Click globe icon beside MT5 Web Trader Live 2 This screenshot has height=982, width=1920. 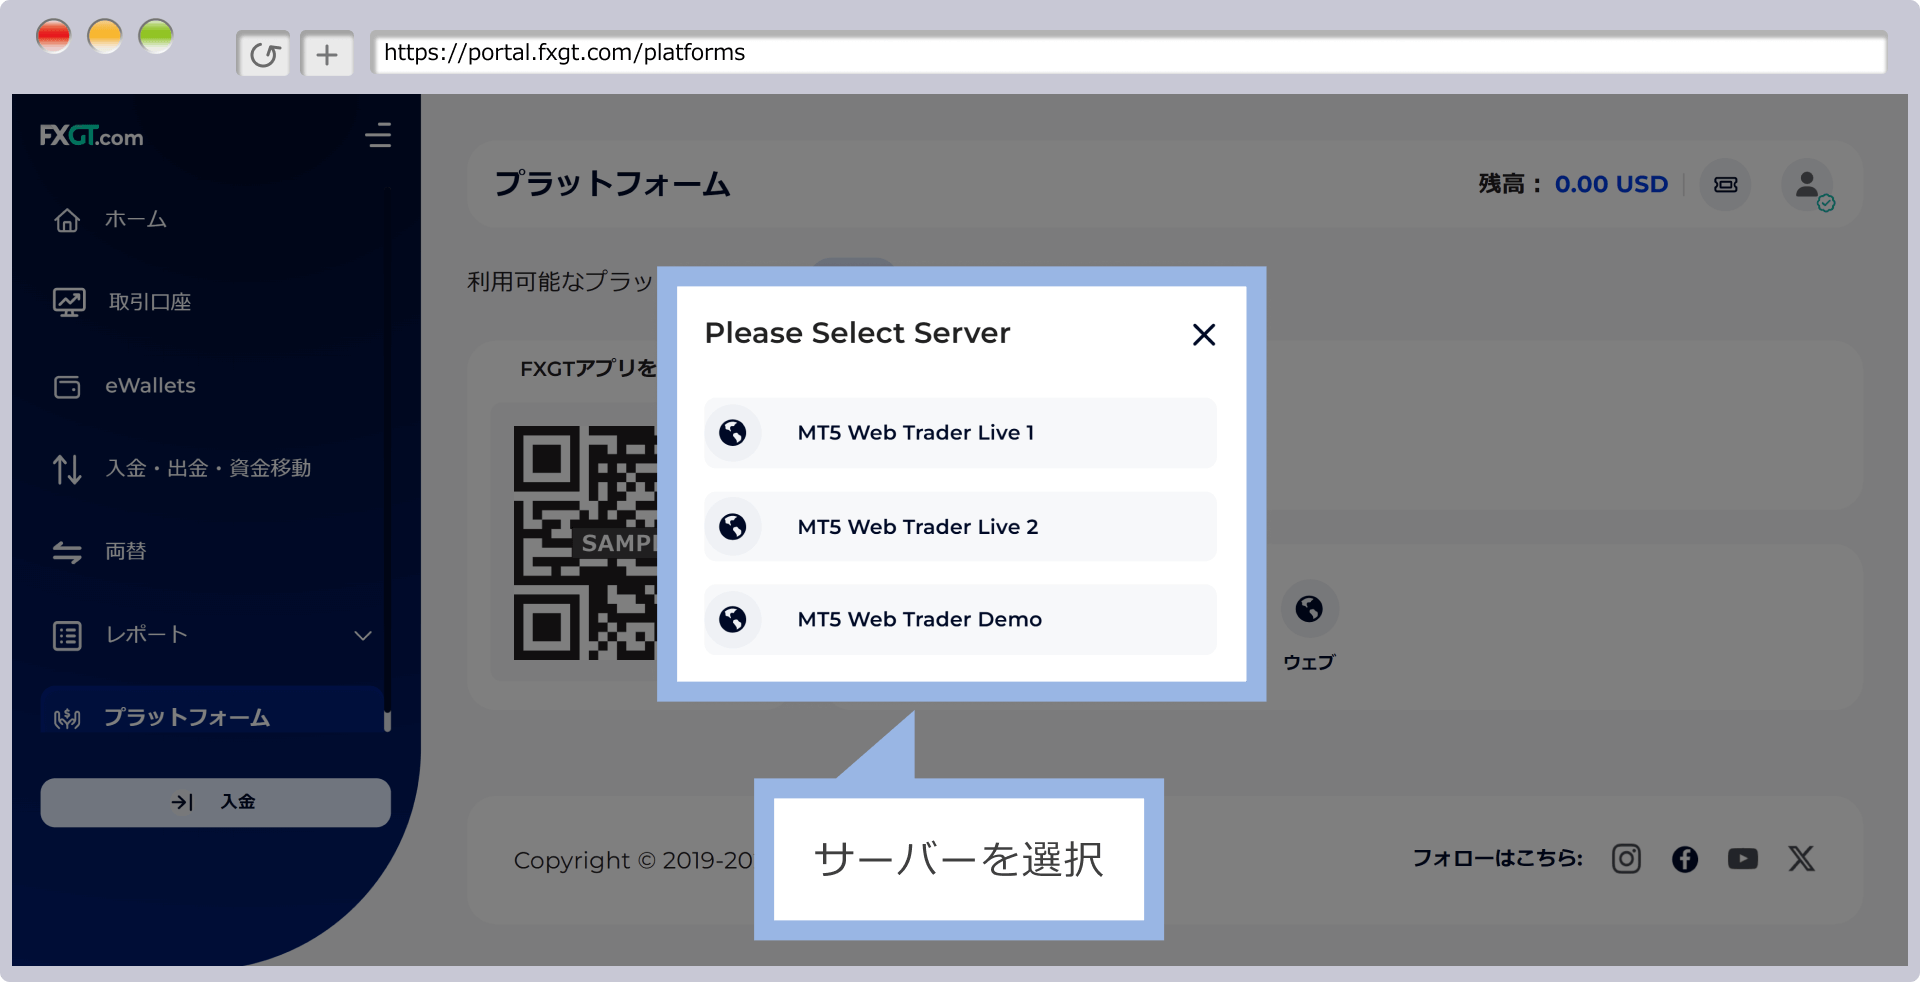point(733,527)
